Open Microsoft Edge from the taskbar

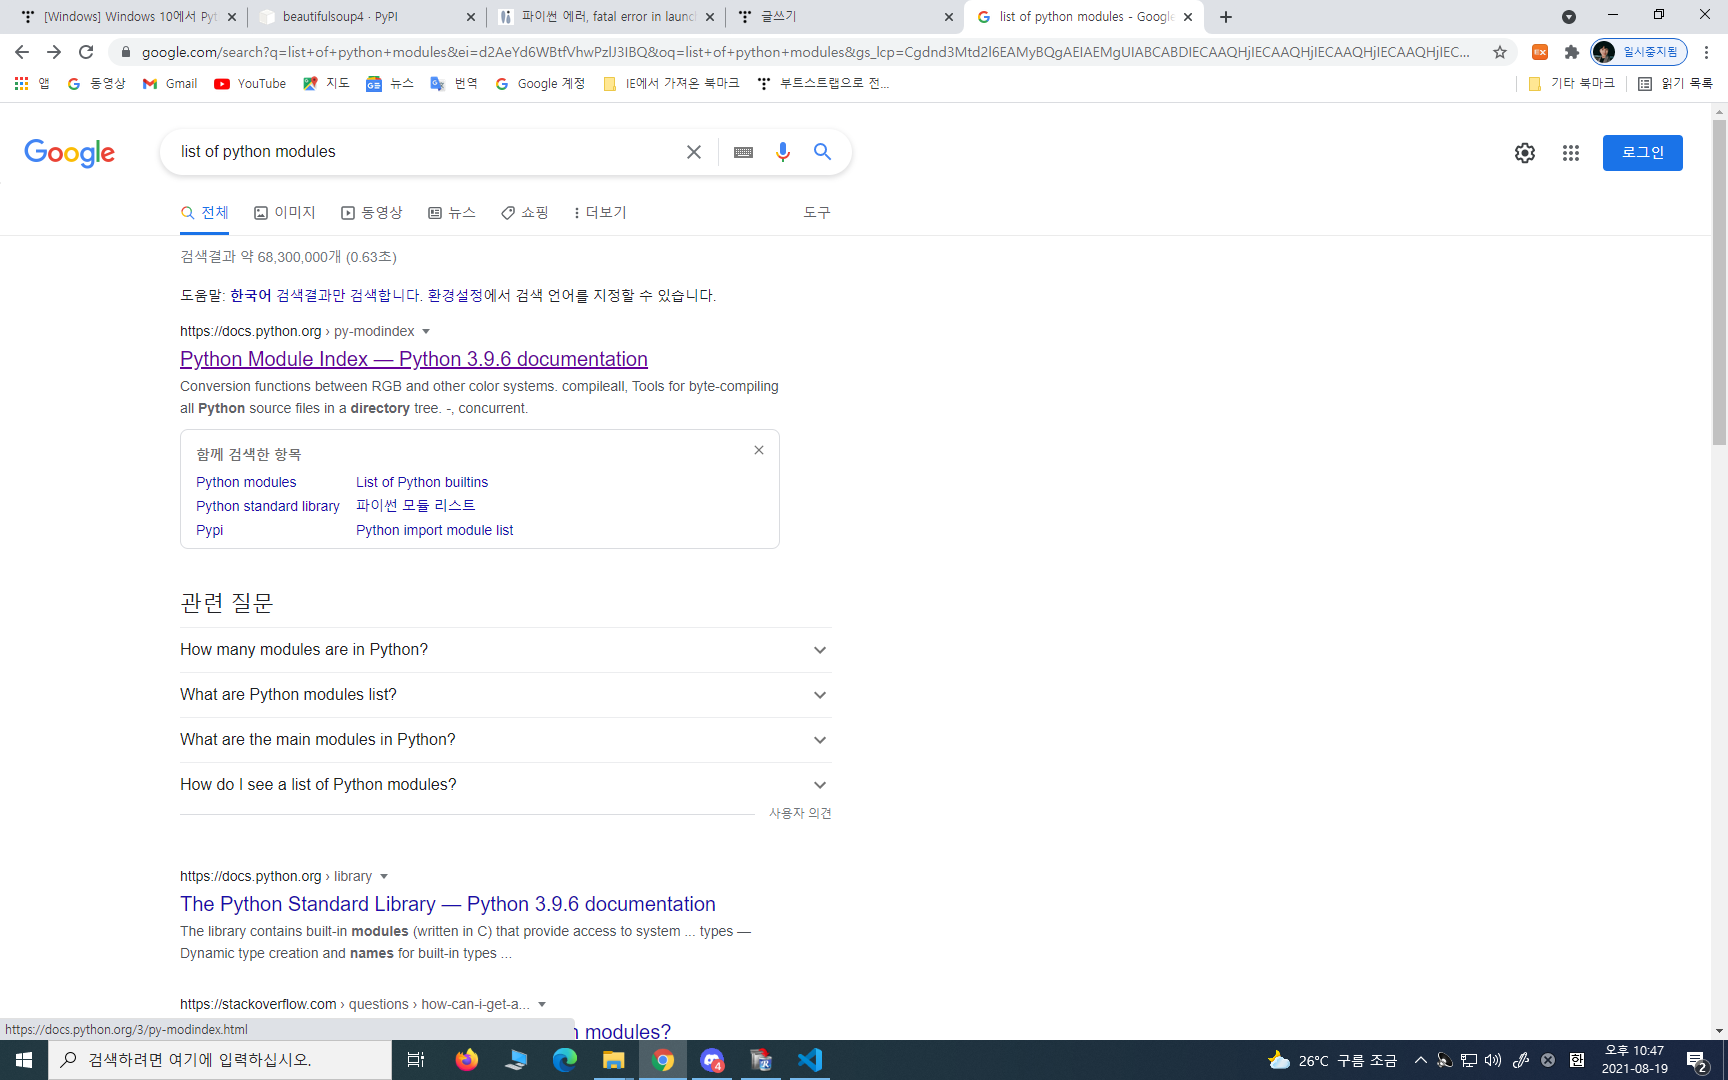pos(564,1060)
